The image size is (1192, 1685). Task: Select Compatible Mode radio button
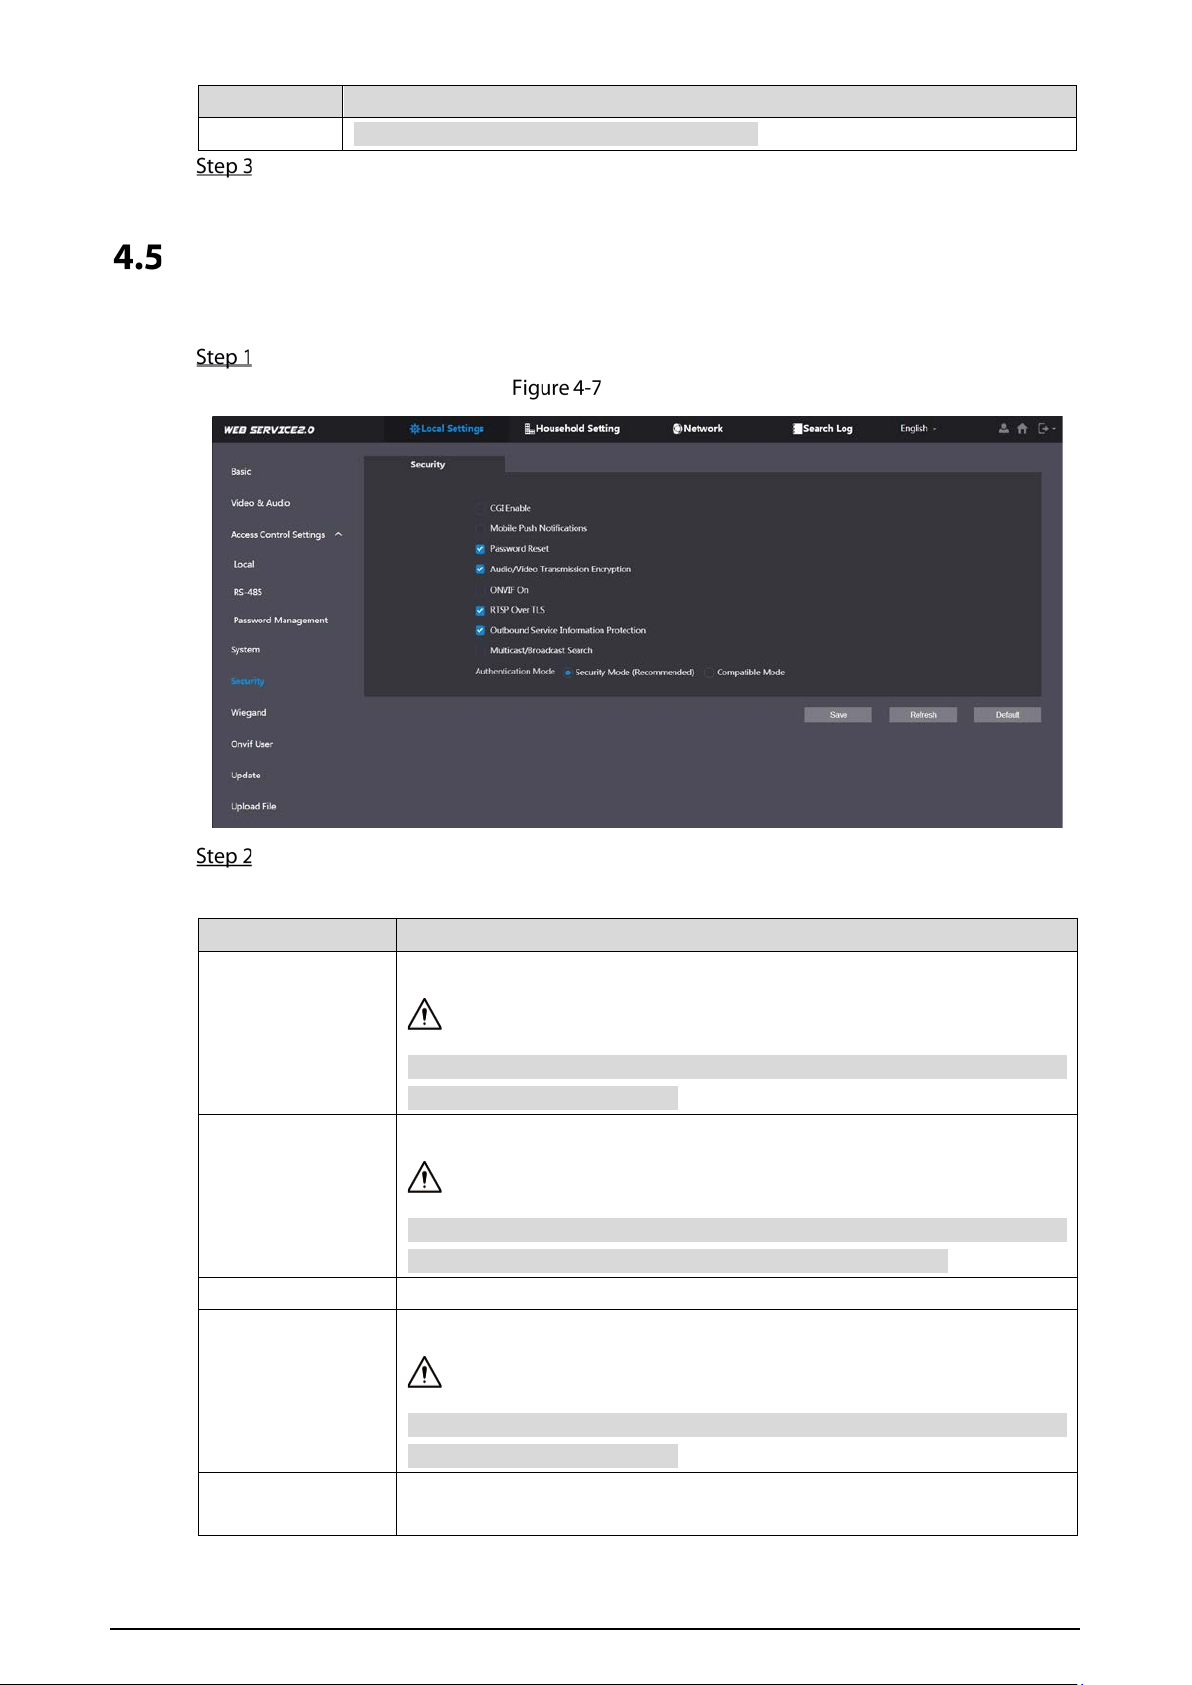click(x=709, y=672)
